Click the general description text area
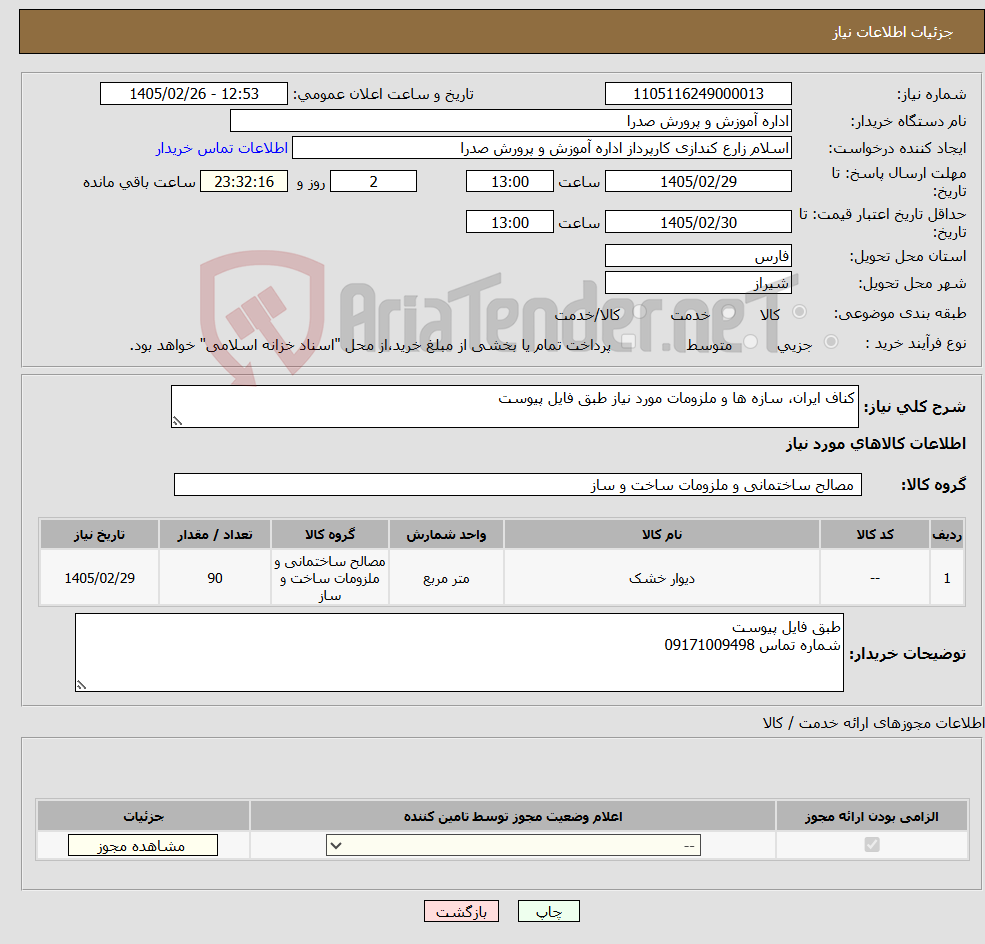The width and height of the screenshot is (985, 944). (x=514, y=406)
